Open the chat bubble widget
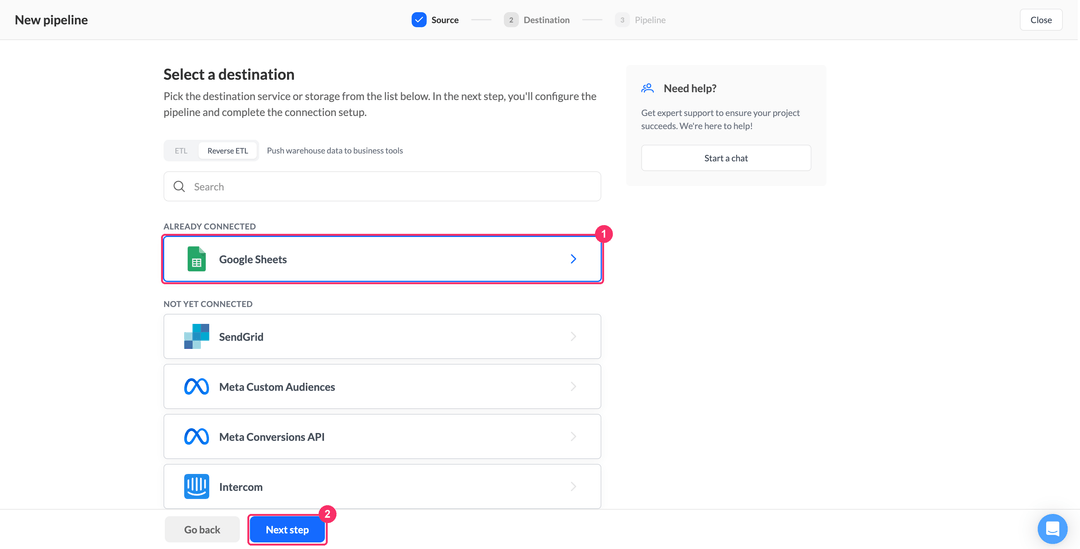 [1052, 529]
